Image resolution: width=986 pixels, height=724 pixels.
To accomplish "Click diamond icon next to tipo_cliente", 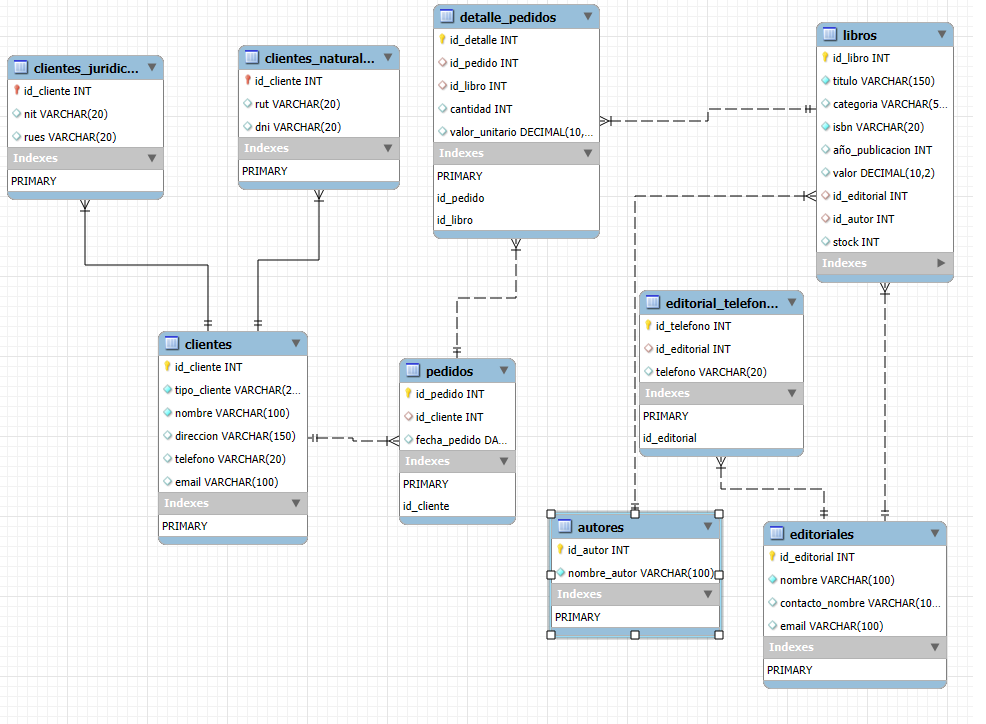I will [168, 389].
